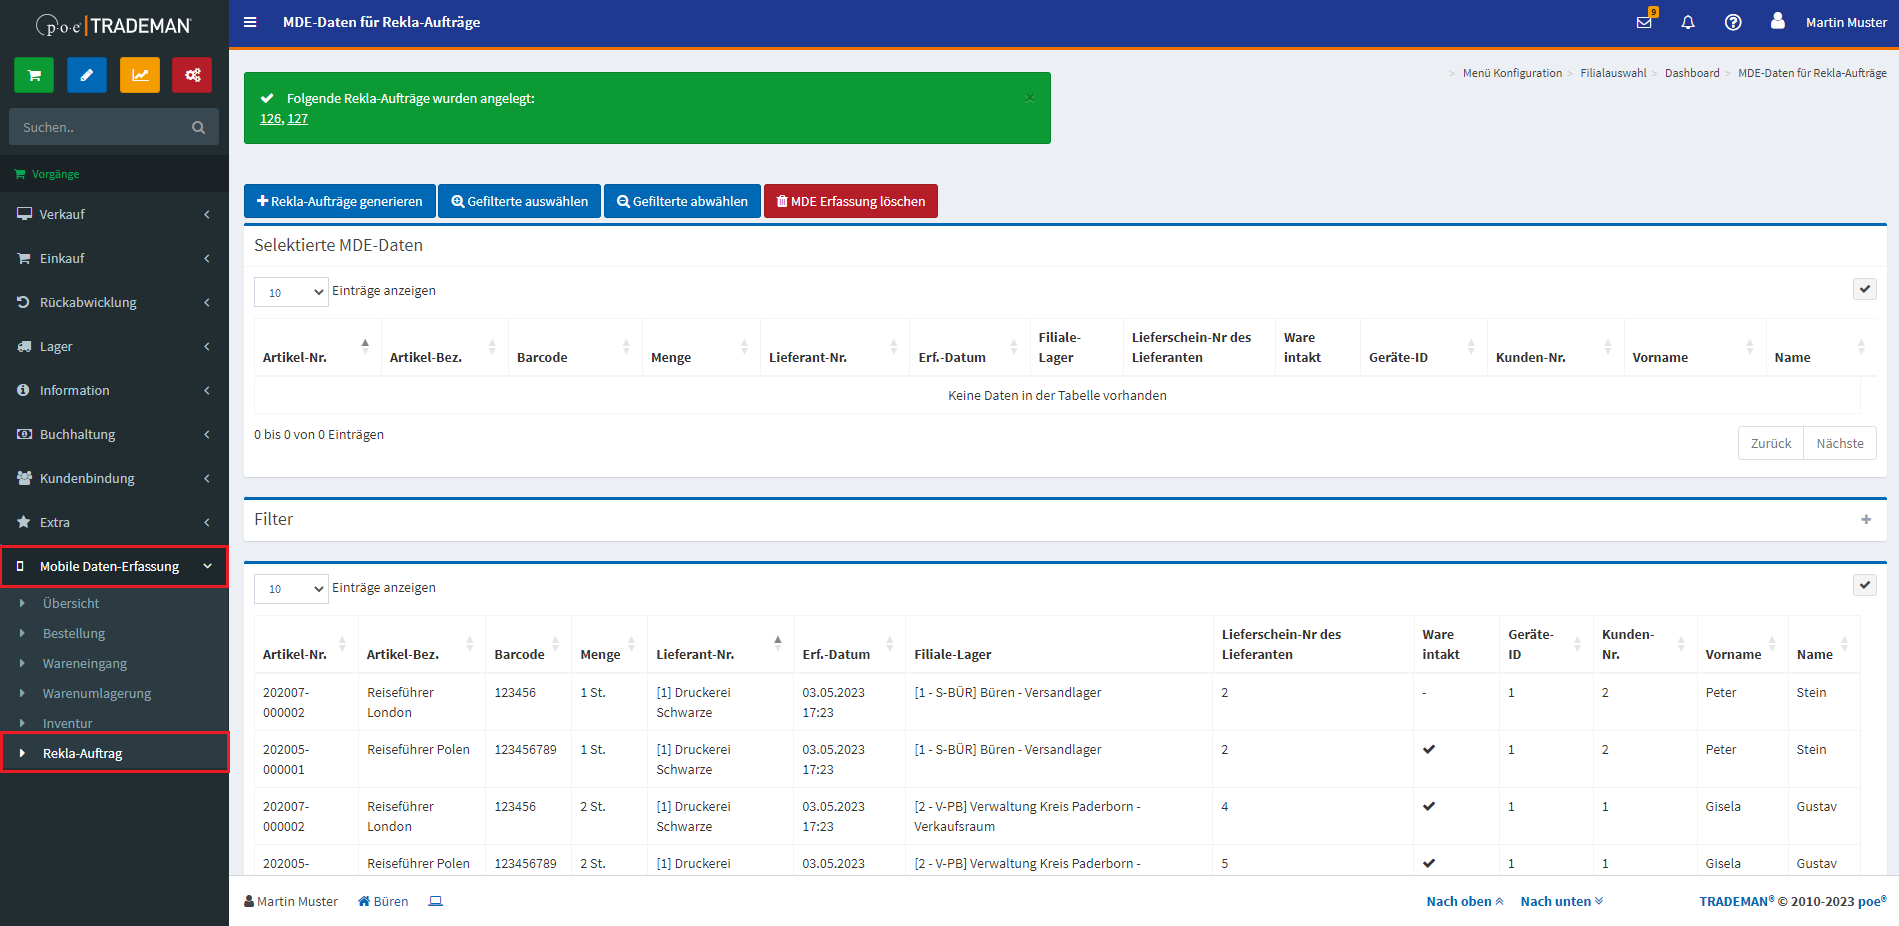The image size is (1899, 926).
Task: Open Rekla-Auftrag 126 link in notification
Action: click(x=270, y=118)
